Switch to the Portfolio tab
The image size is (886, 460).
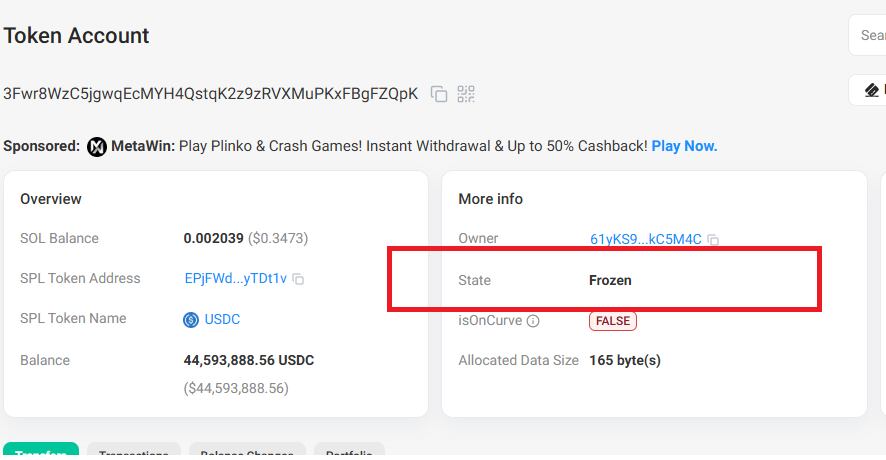pos(349,451)
